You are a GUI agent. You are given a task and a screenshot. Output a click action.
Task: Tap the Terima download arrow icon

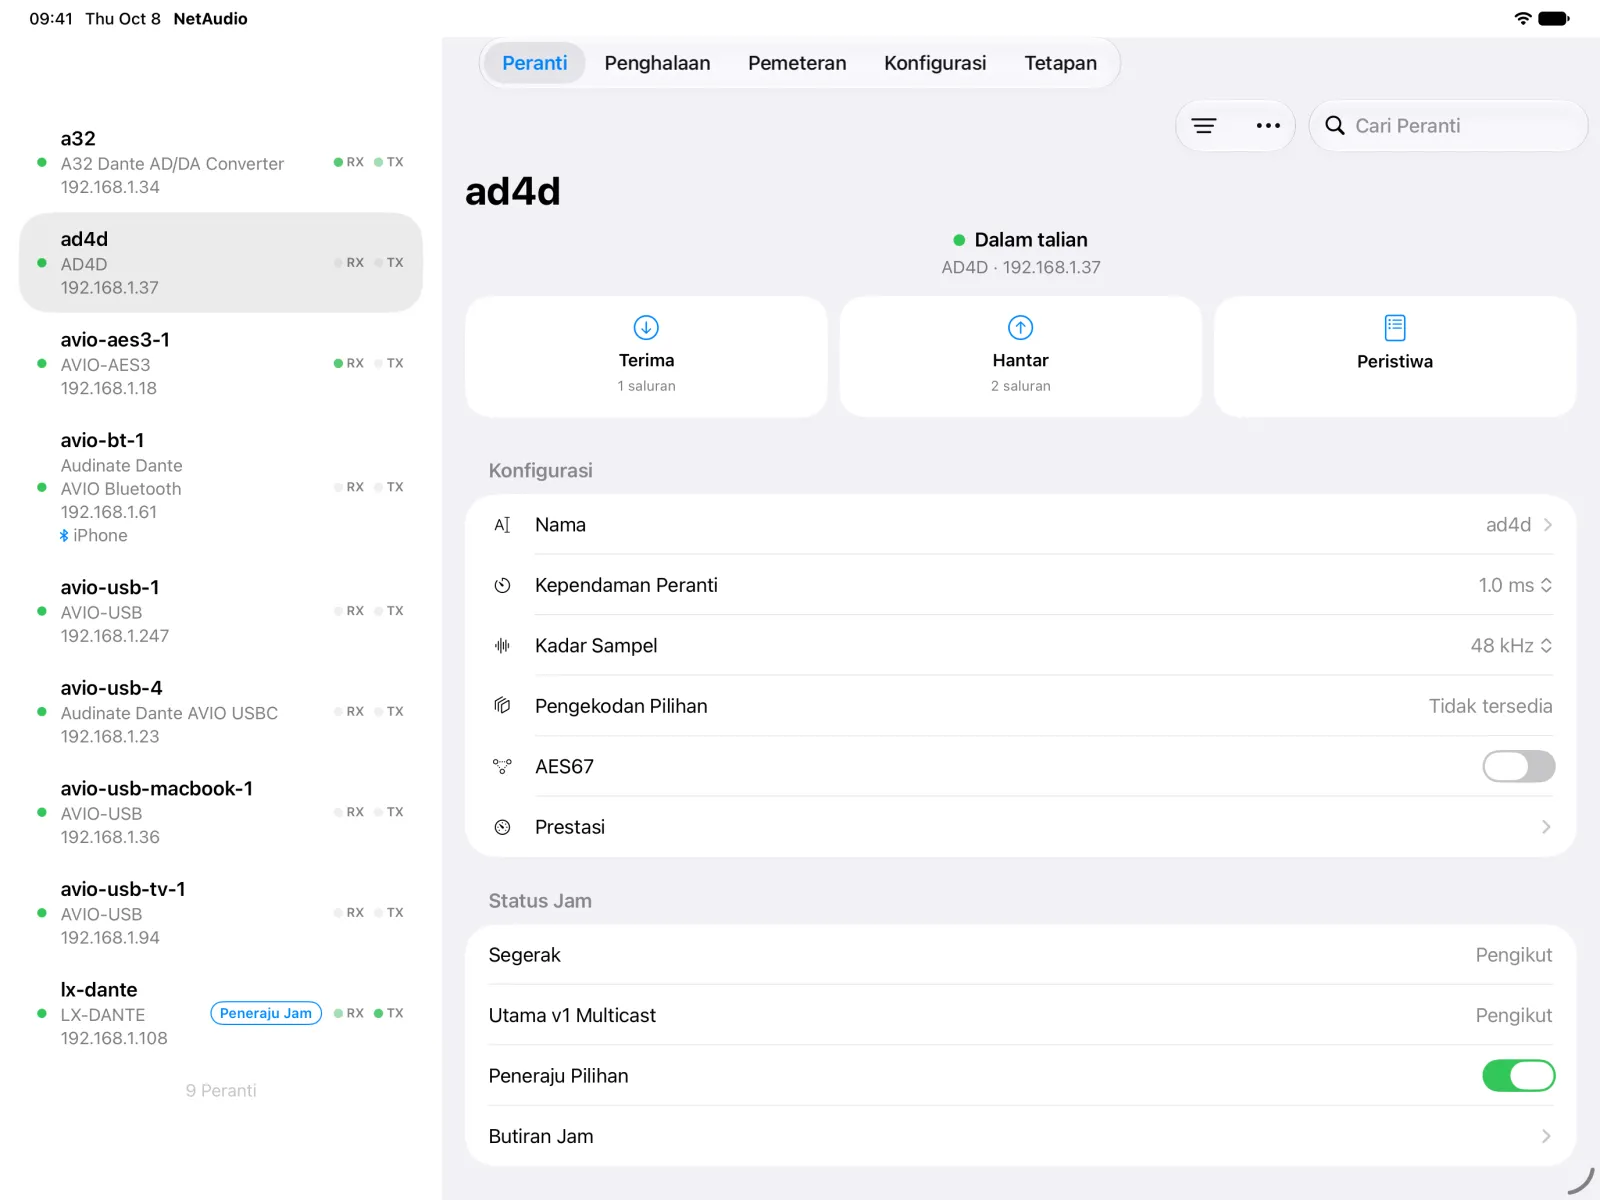pyautogui.click(x=646, y=327)
